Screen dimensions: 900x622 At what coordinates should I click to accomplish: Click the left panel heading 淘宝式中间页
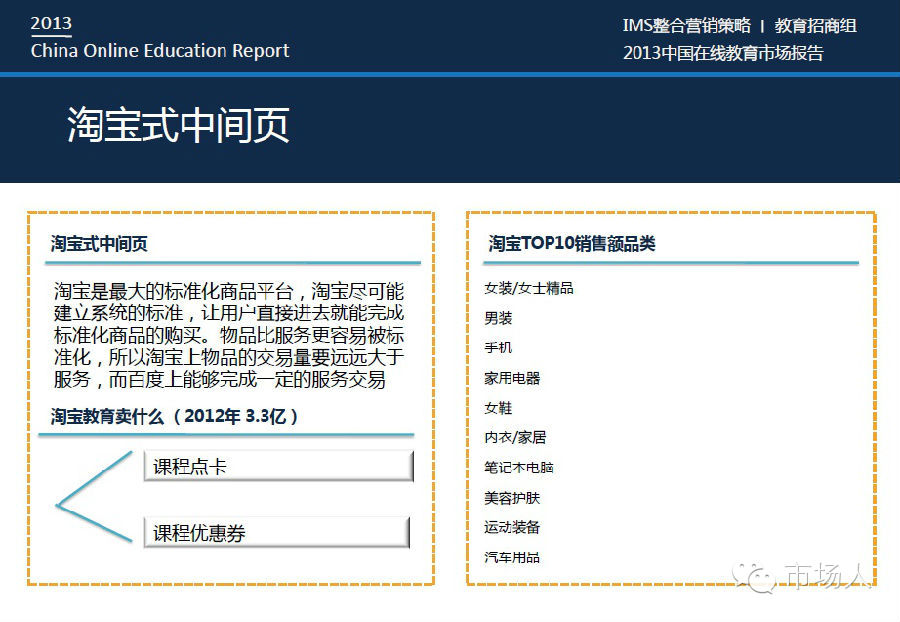pyautogui.click(x=99, y=244)
